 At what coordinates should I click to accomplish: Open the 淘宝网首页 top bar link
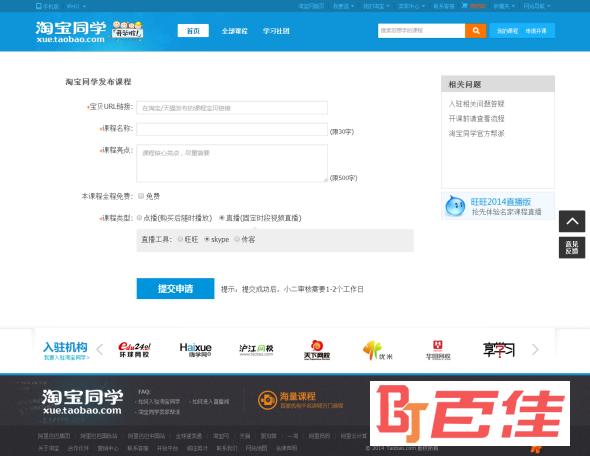click(311, 6)
